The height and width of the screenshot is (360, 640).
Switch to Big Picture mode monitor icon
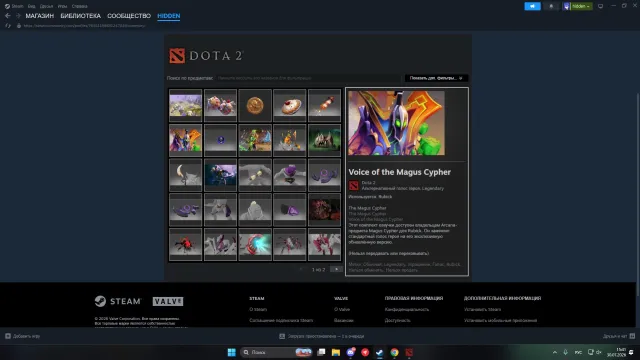pyautogui.click(x=600, y=6)
